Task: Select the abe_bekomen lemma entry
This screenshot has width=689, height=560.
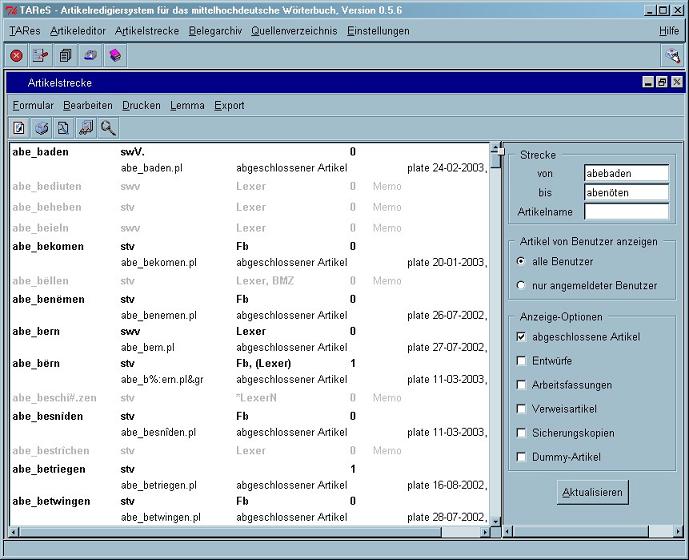Action: (48, 247)
